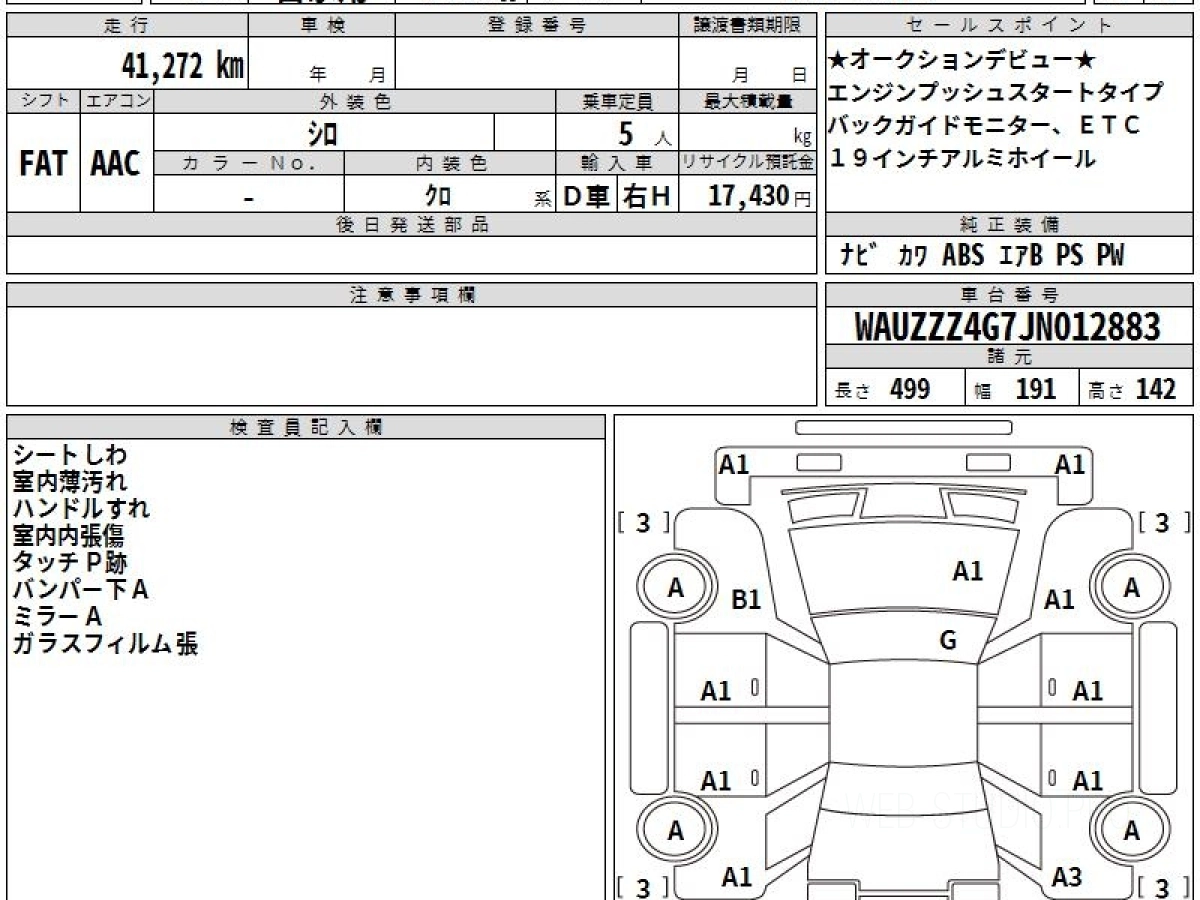
Task: Select the 注意事項欄 section header
Action: 411,295
